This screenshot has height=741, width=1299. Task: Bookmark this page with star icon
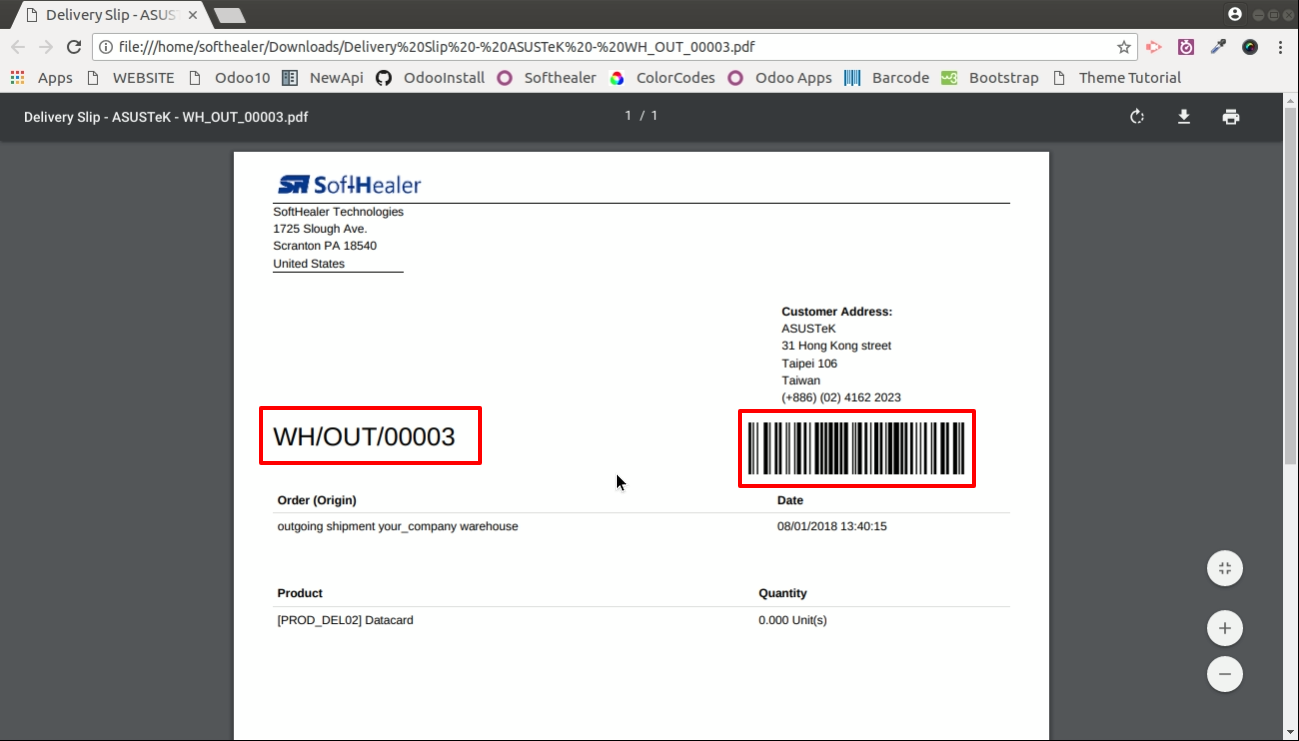(x=1124, y=47)
